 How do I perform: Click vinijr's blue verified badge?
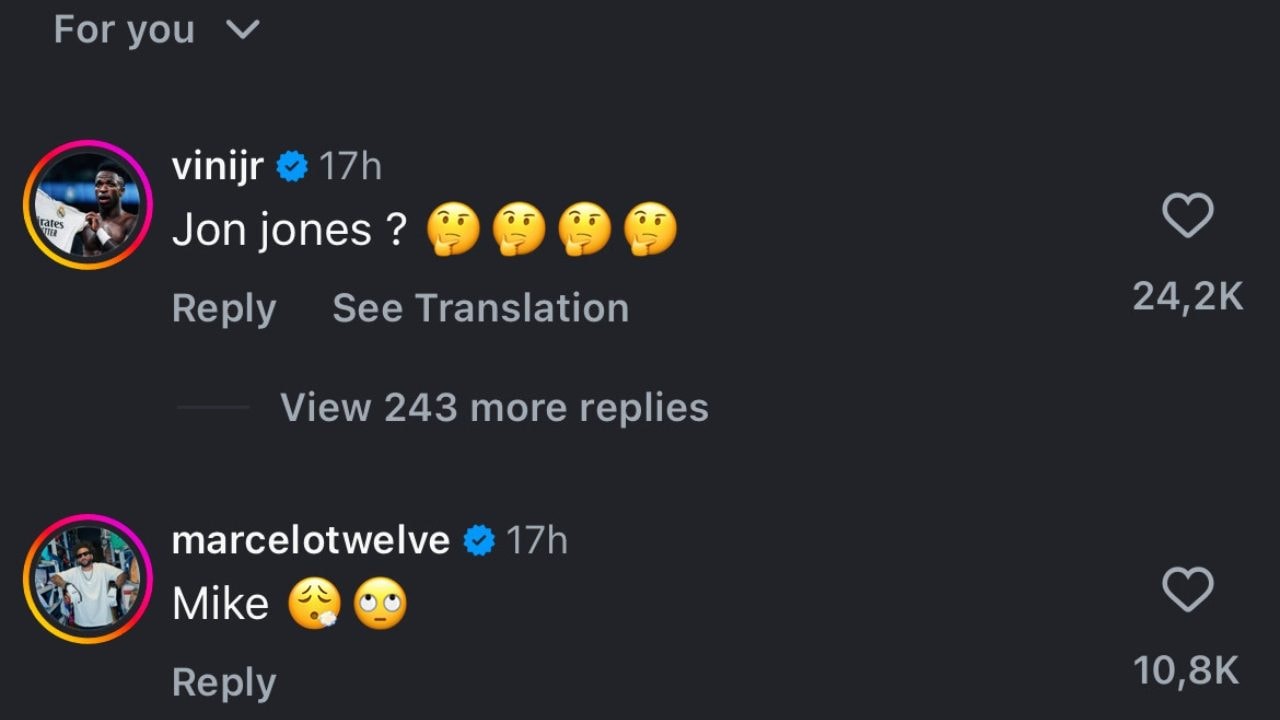pyautogui.click(x=291, y=167)
